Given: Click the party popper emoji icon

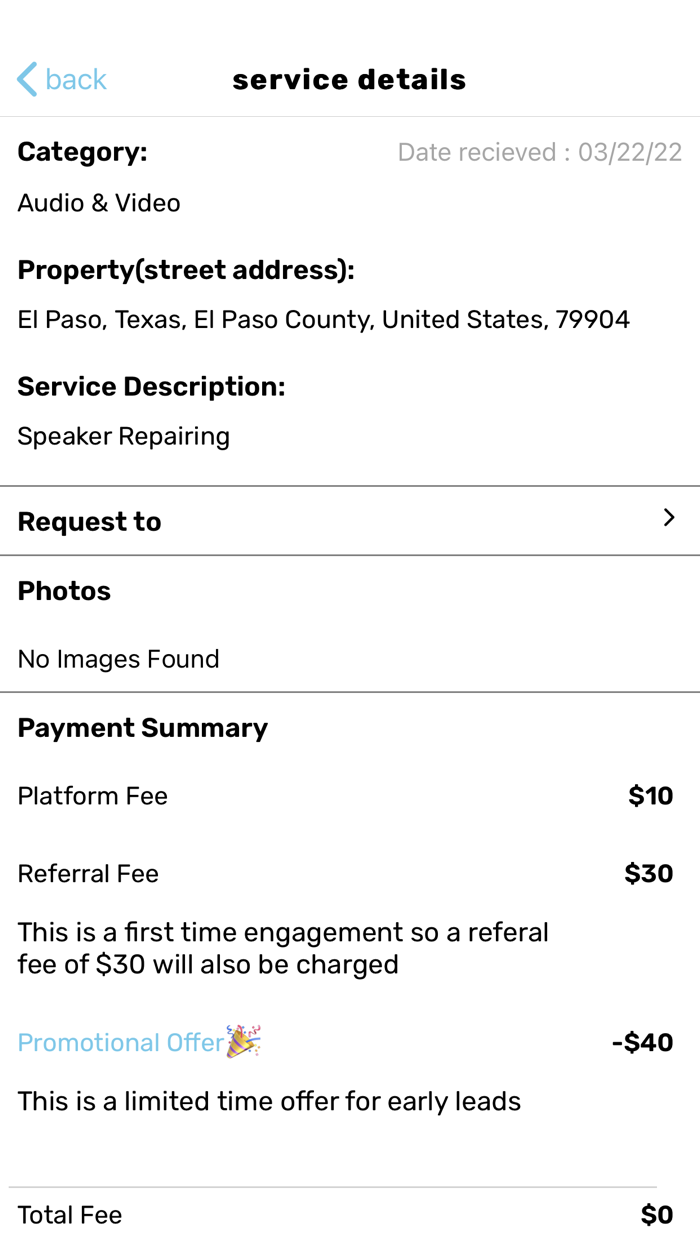Looking at the screenshot, I should tap(243, 1041).
